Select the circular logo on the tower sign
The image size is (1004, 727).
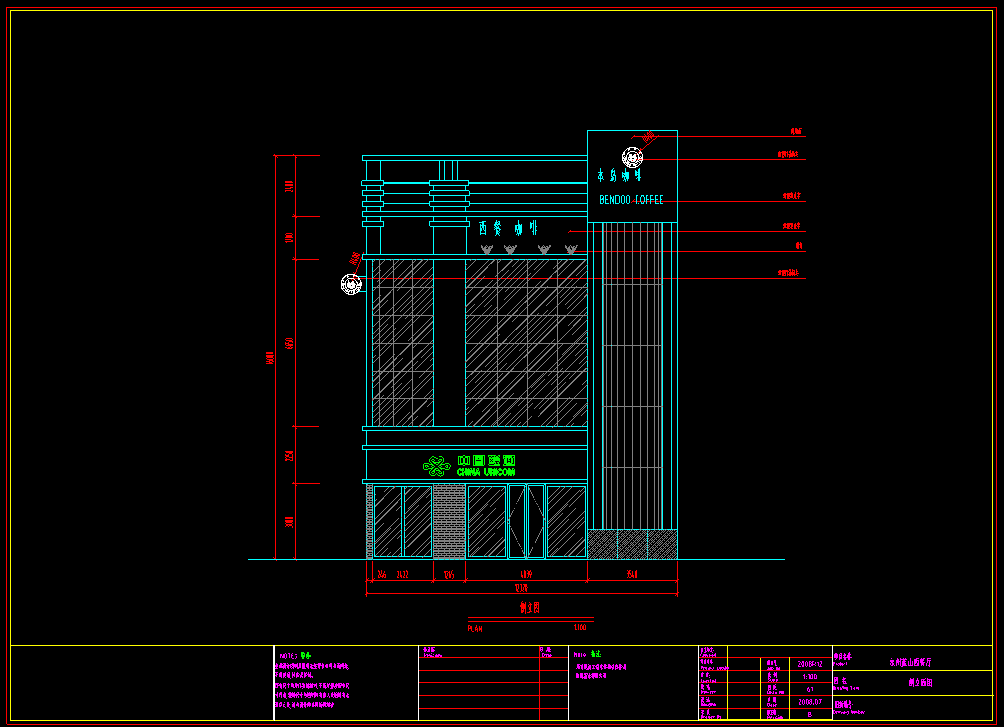[632, 157]
